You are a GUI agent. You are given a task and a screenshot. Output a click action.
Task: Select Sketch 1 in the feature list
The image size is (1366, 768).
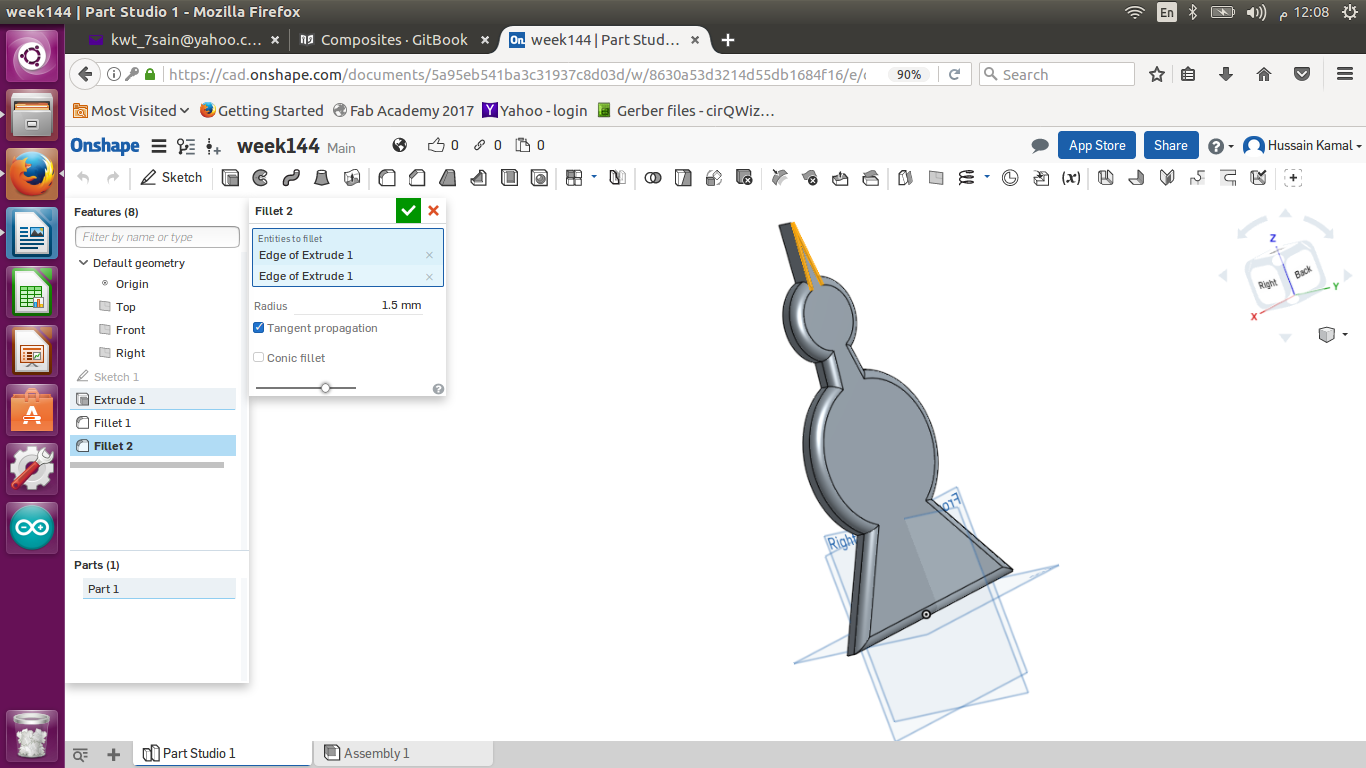(x=153, y=377)
